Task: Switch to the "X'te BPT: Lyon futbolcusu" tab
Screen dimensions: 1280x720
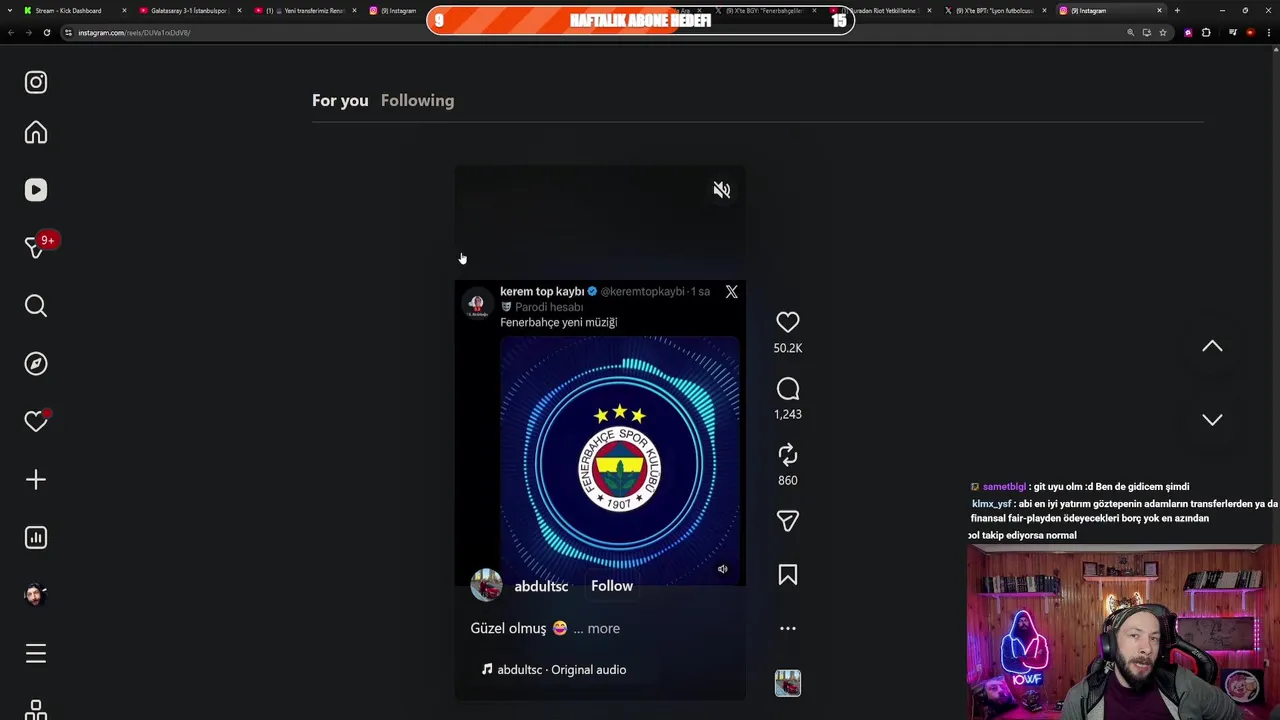Action: point(996,10)
